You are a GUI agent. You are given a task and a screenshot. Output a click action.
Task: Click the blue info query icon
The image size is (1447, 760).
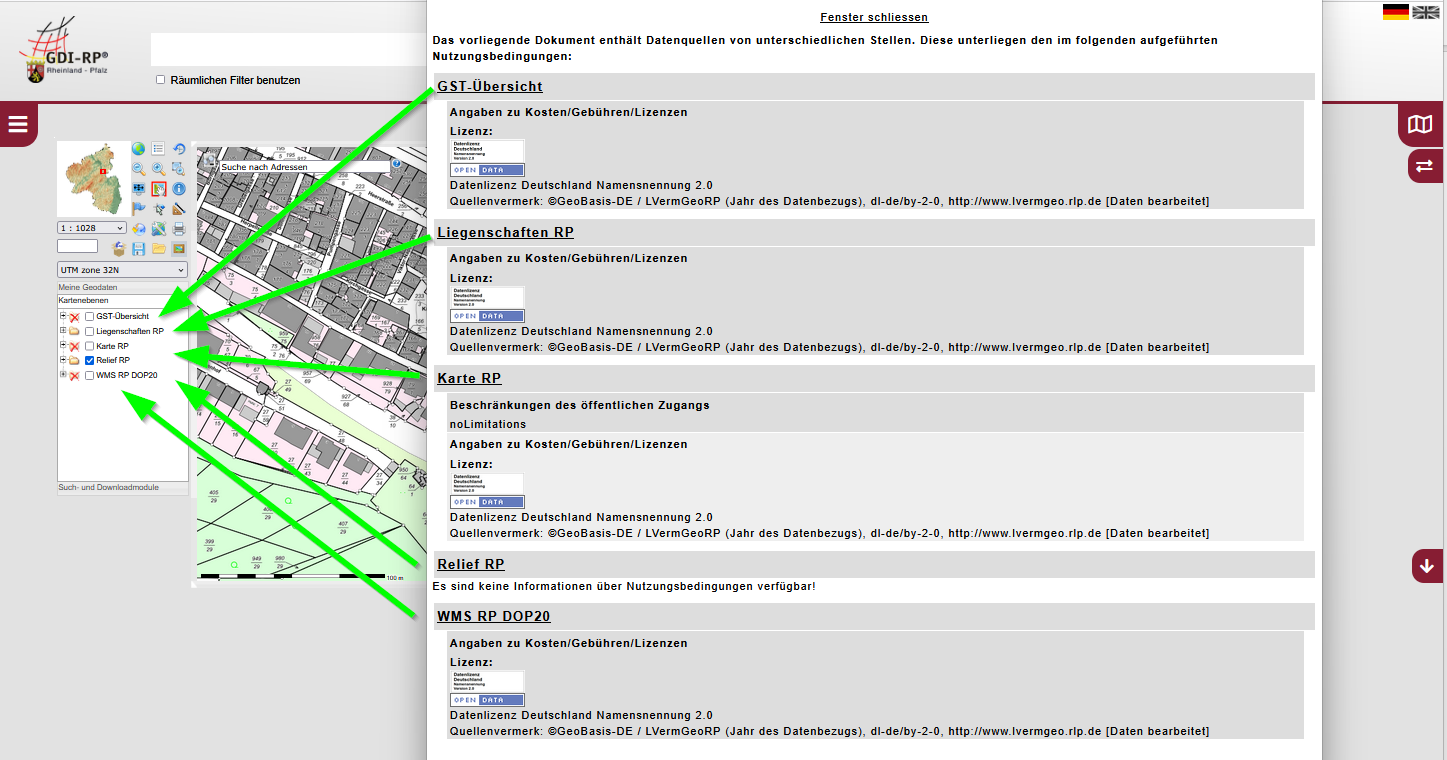[179, 188]
